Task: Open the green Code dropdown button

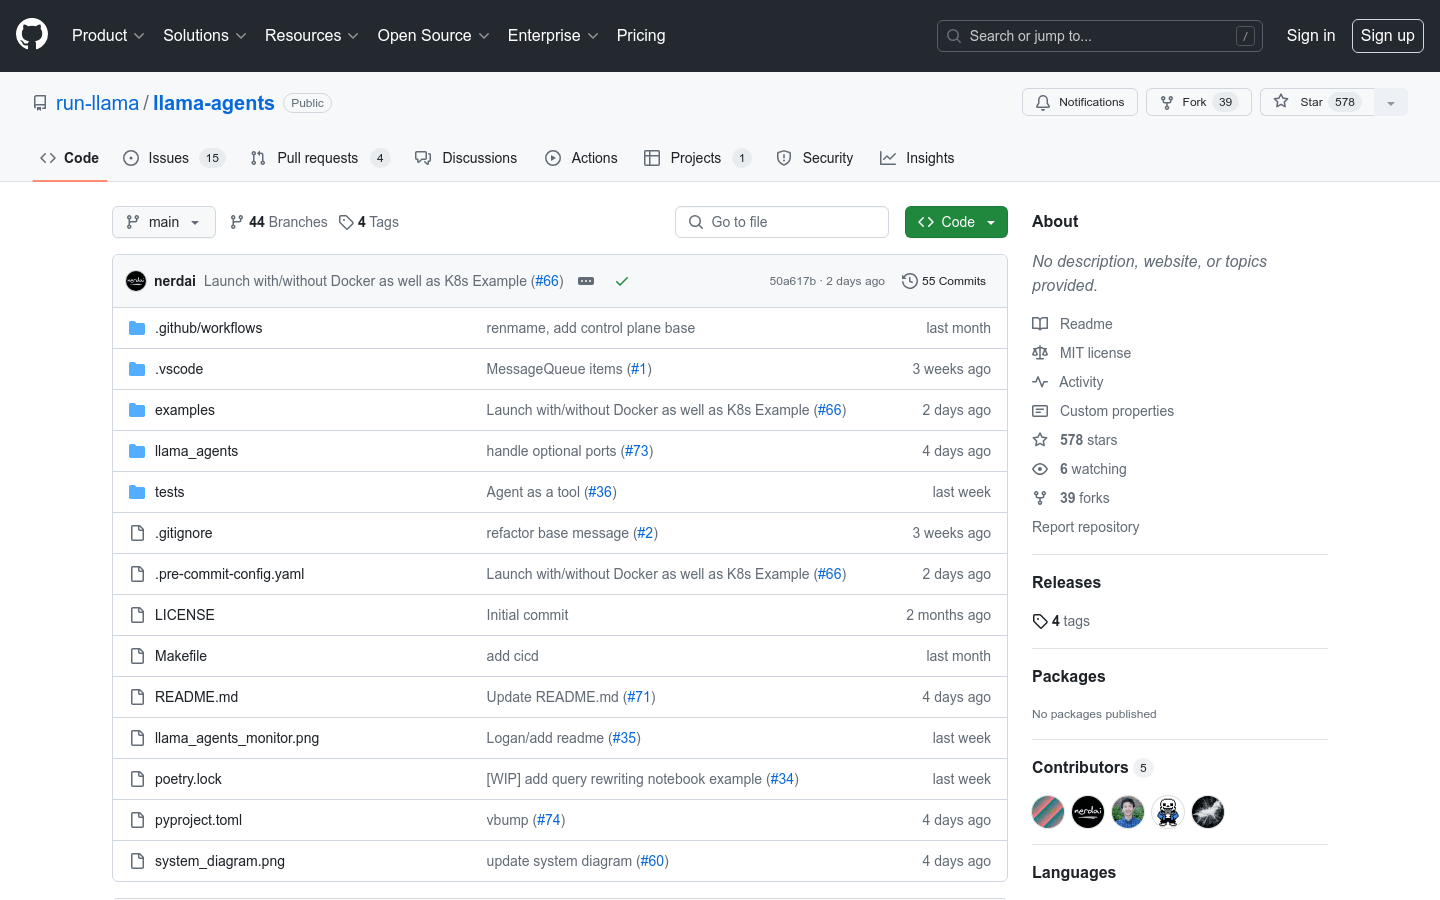Action: click(956, 222)
